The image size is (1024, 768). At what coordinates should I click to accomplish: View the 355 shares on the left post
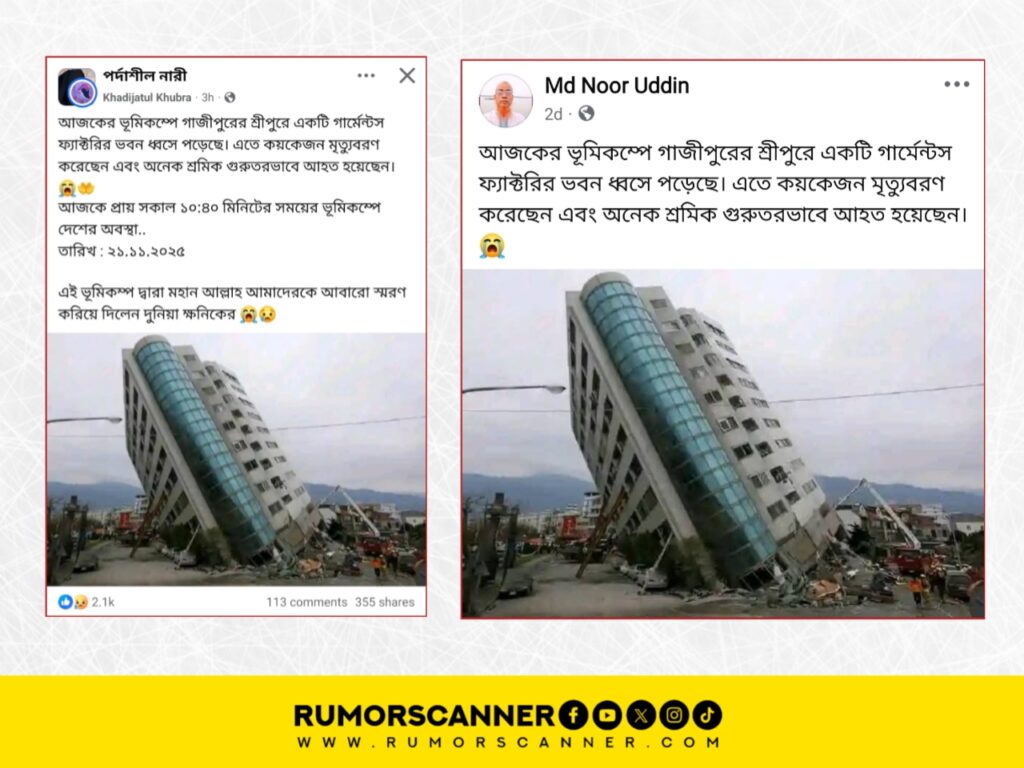tap(385, 602)
